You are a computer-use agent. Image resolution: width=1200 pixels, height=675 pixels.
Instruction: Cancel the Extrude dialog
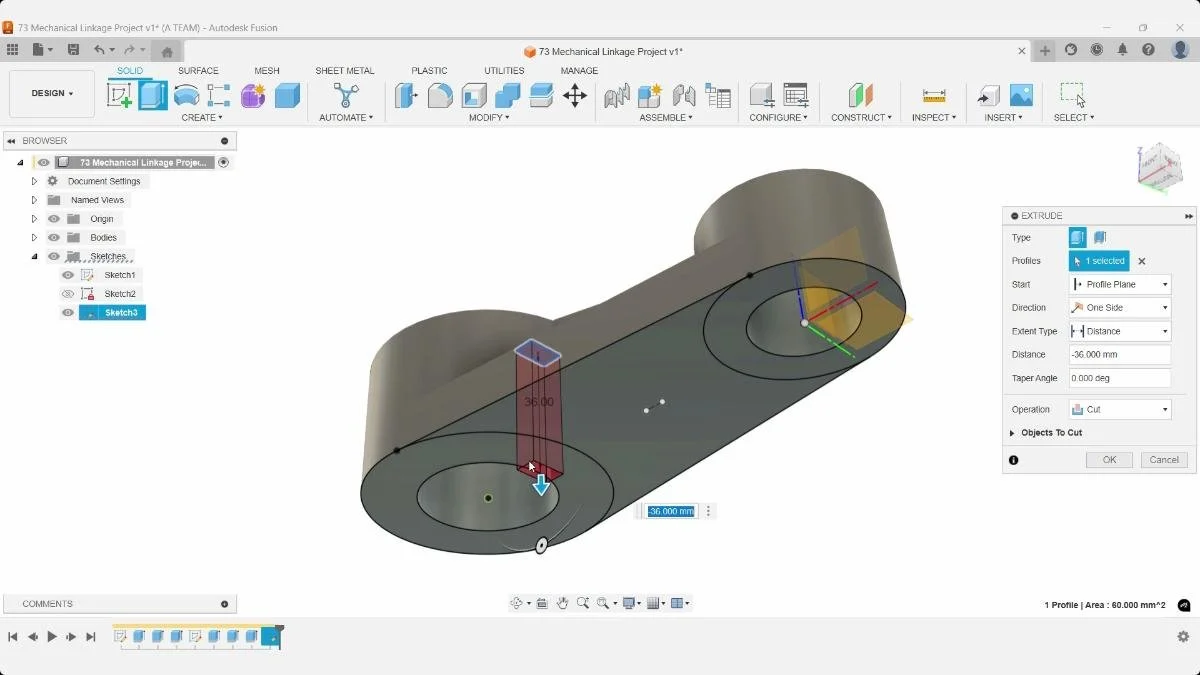pyautogui.click(x=1164, y=460)
